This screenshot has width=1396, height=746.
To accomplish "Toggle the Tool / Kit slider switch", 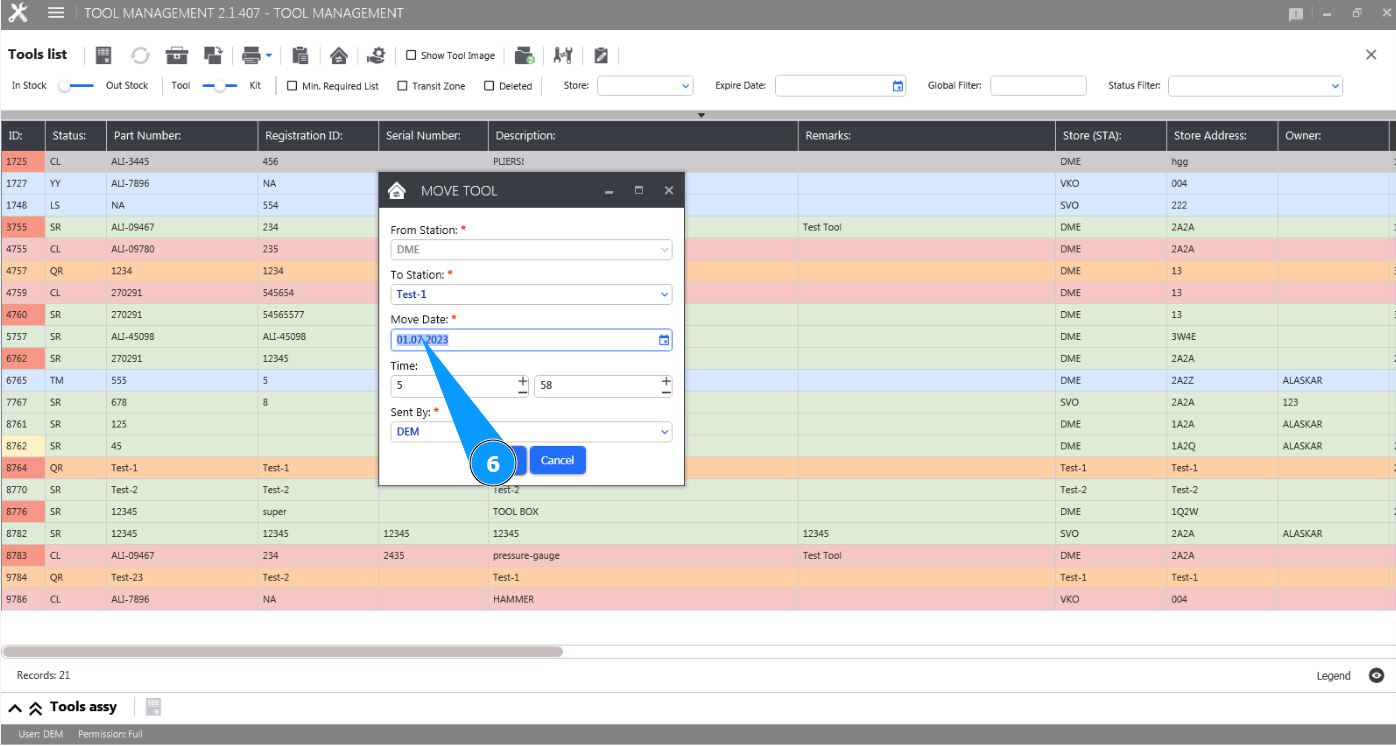I will [x=220, y=86].
